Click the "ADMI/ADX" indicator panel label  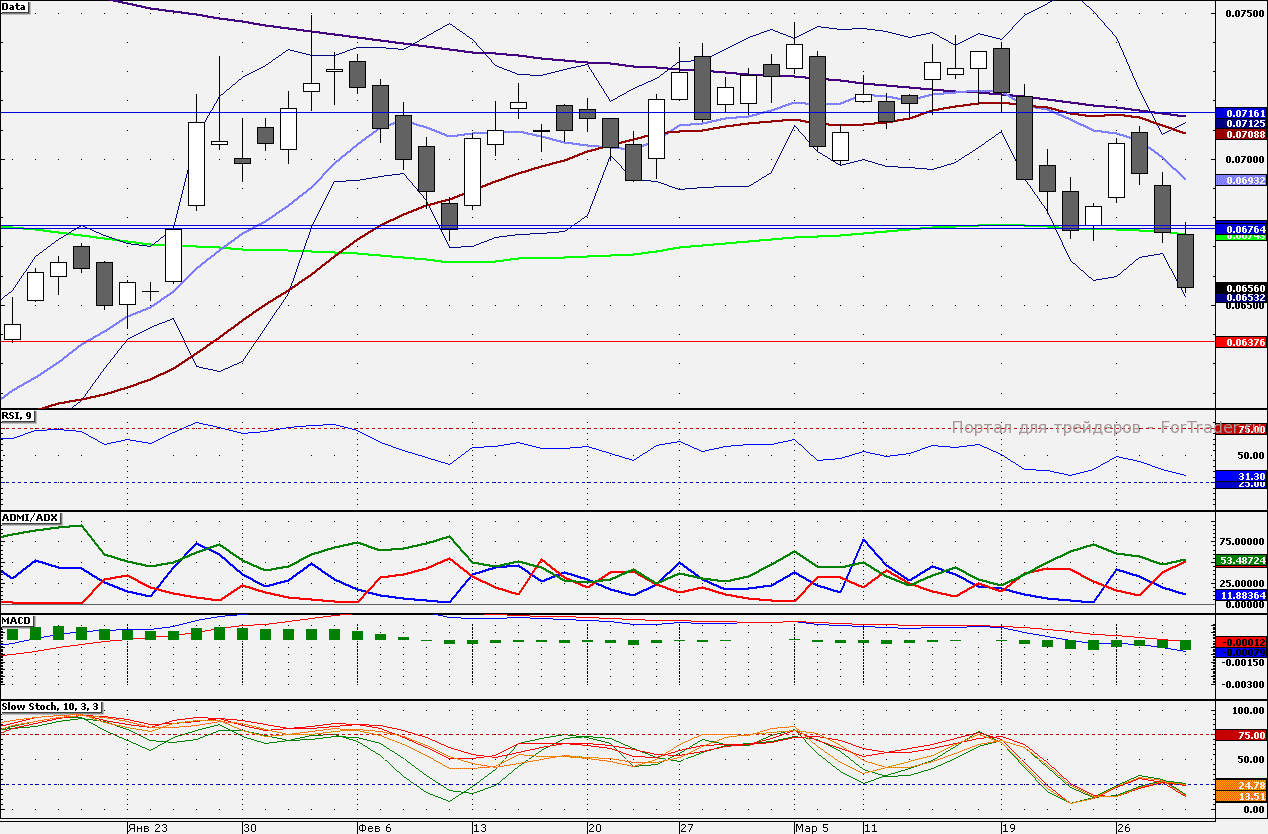(x=30, y=518)
